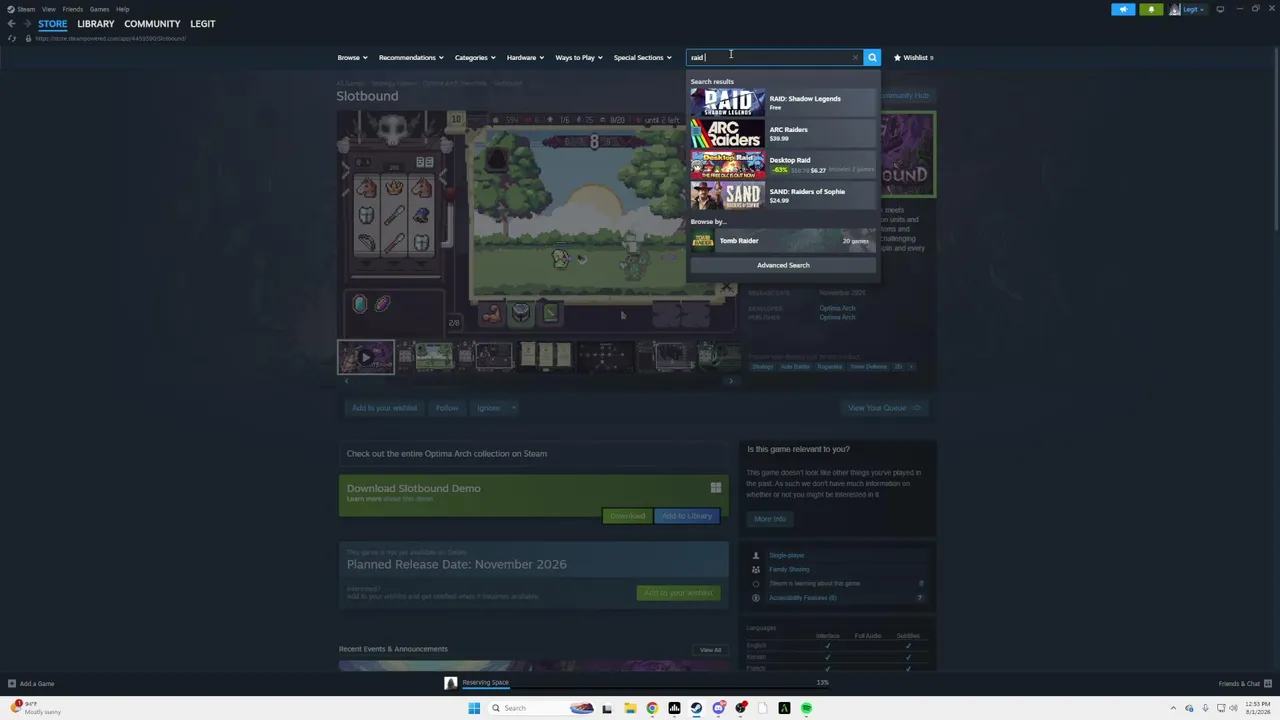The image size is (1280, 720).
Task: Select Desktop Raid from search results
Action: coord(783,164)
